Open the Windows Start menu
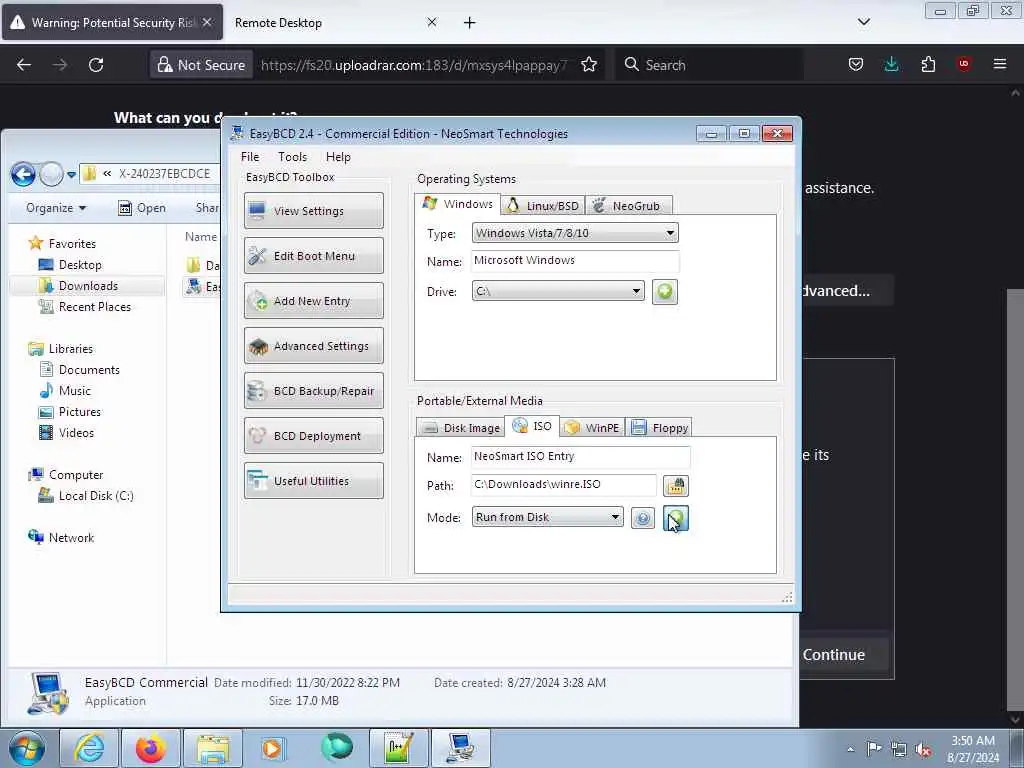 click(x=26, y=748)
